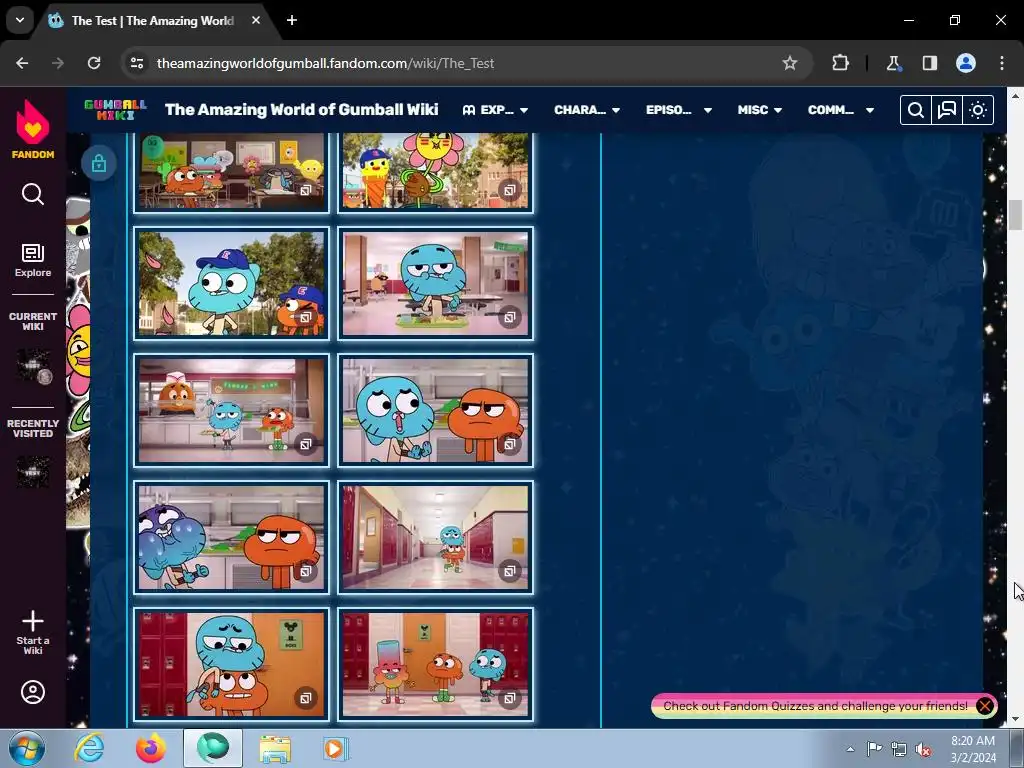1024x768 pixels.
Task: Open the Chrome profile avatar
Action: (966, 63)
